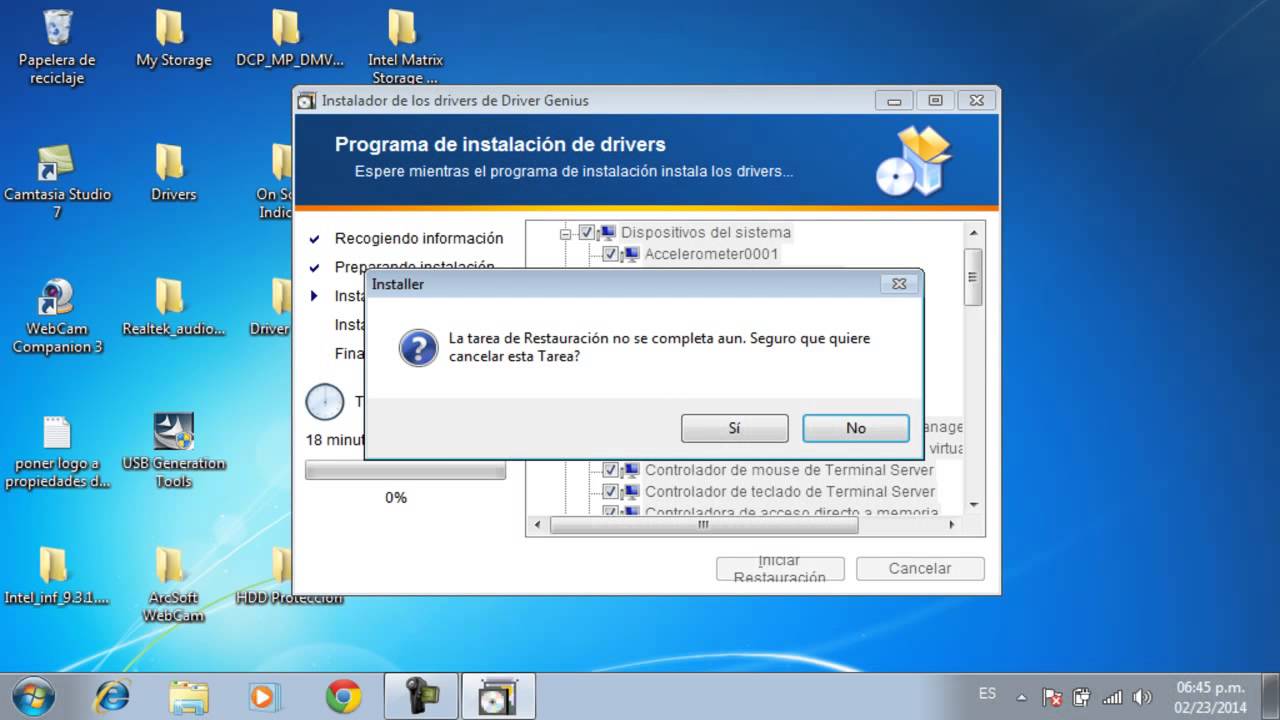The height and width of the screenshot is (720, 1280).
Task: Switch to Driver Genius installer taskbar item
Action: pos(498,696)
